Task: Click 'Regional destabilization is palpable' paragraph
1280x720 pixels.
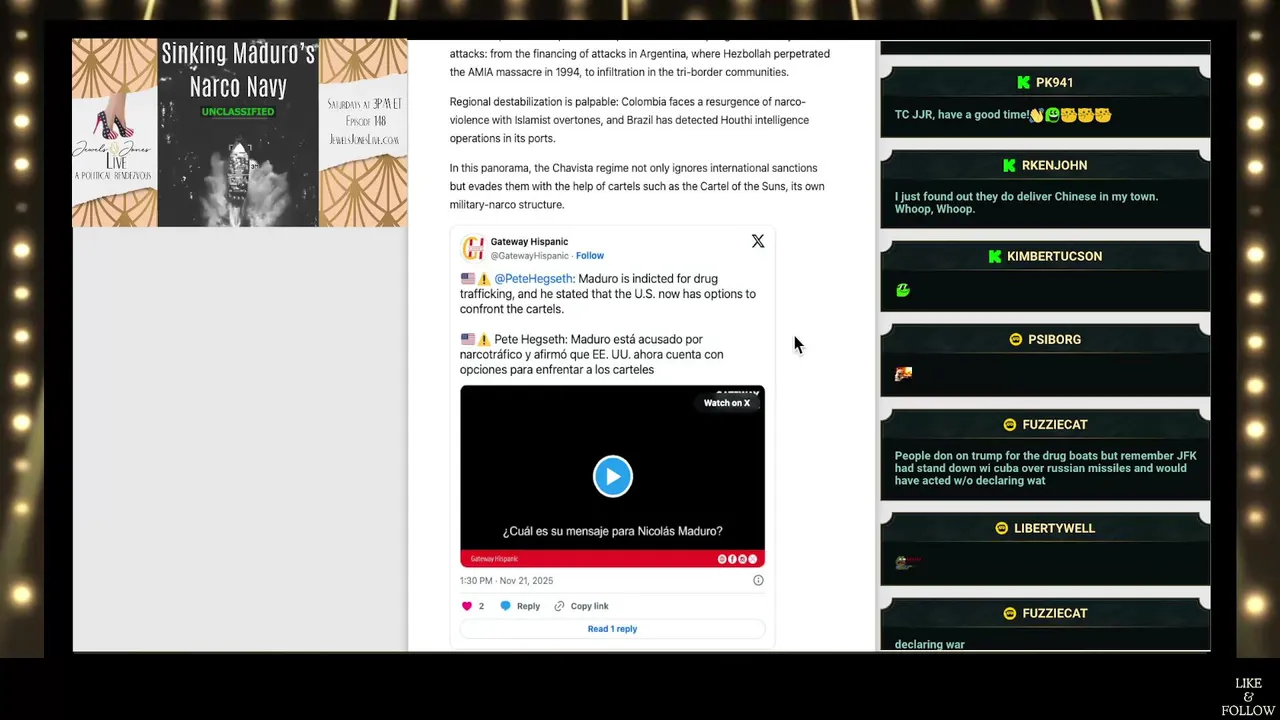Action: (x=629, y=120)
